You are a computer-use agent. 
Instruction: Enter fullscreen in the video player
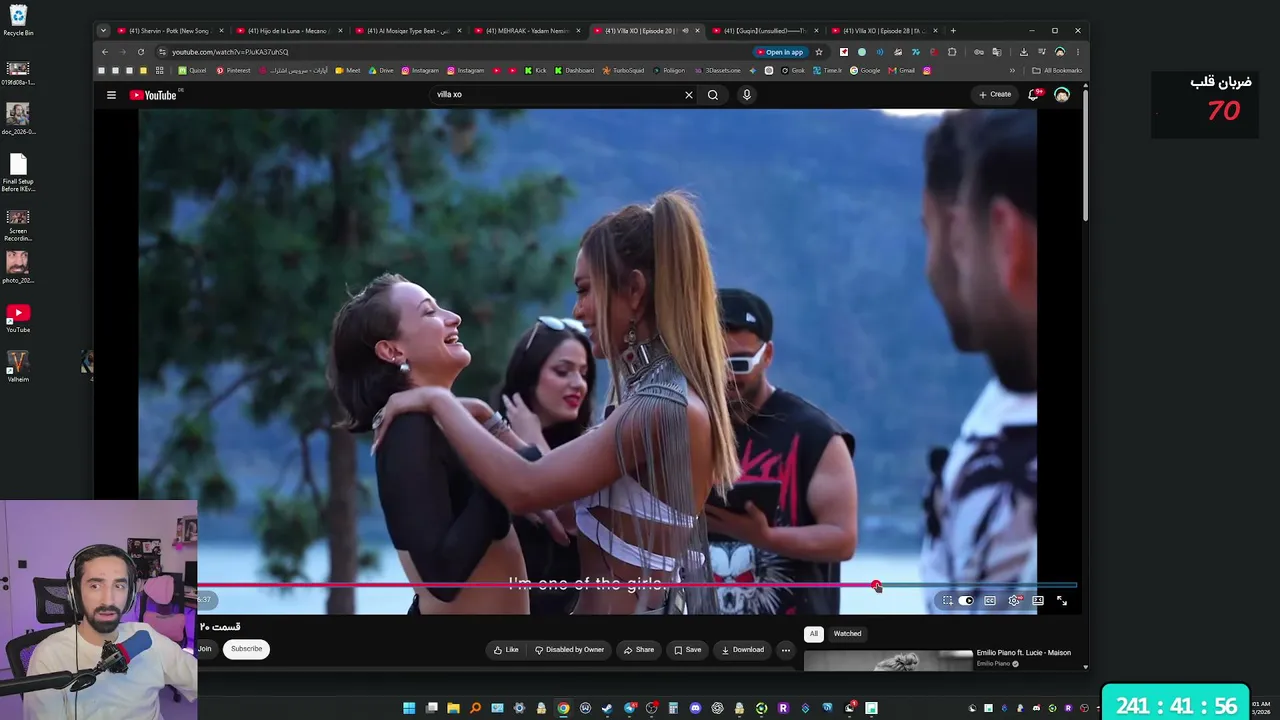point(1062,601)
